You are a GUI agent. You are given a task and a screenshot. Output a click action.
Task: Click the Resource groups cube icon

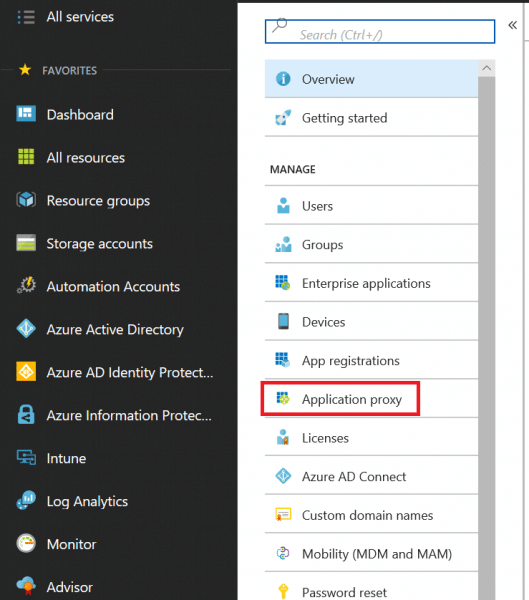coord(26,199)
